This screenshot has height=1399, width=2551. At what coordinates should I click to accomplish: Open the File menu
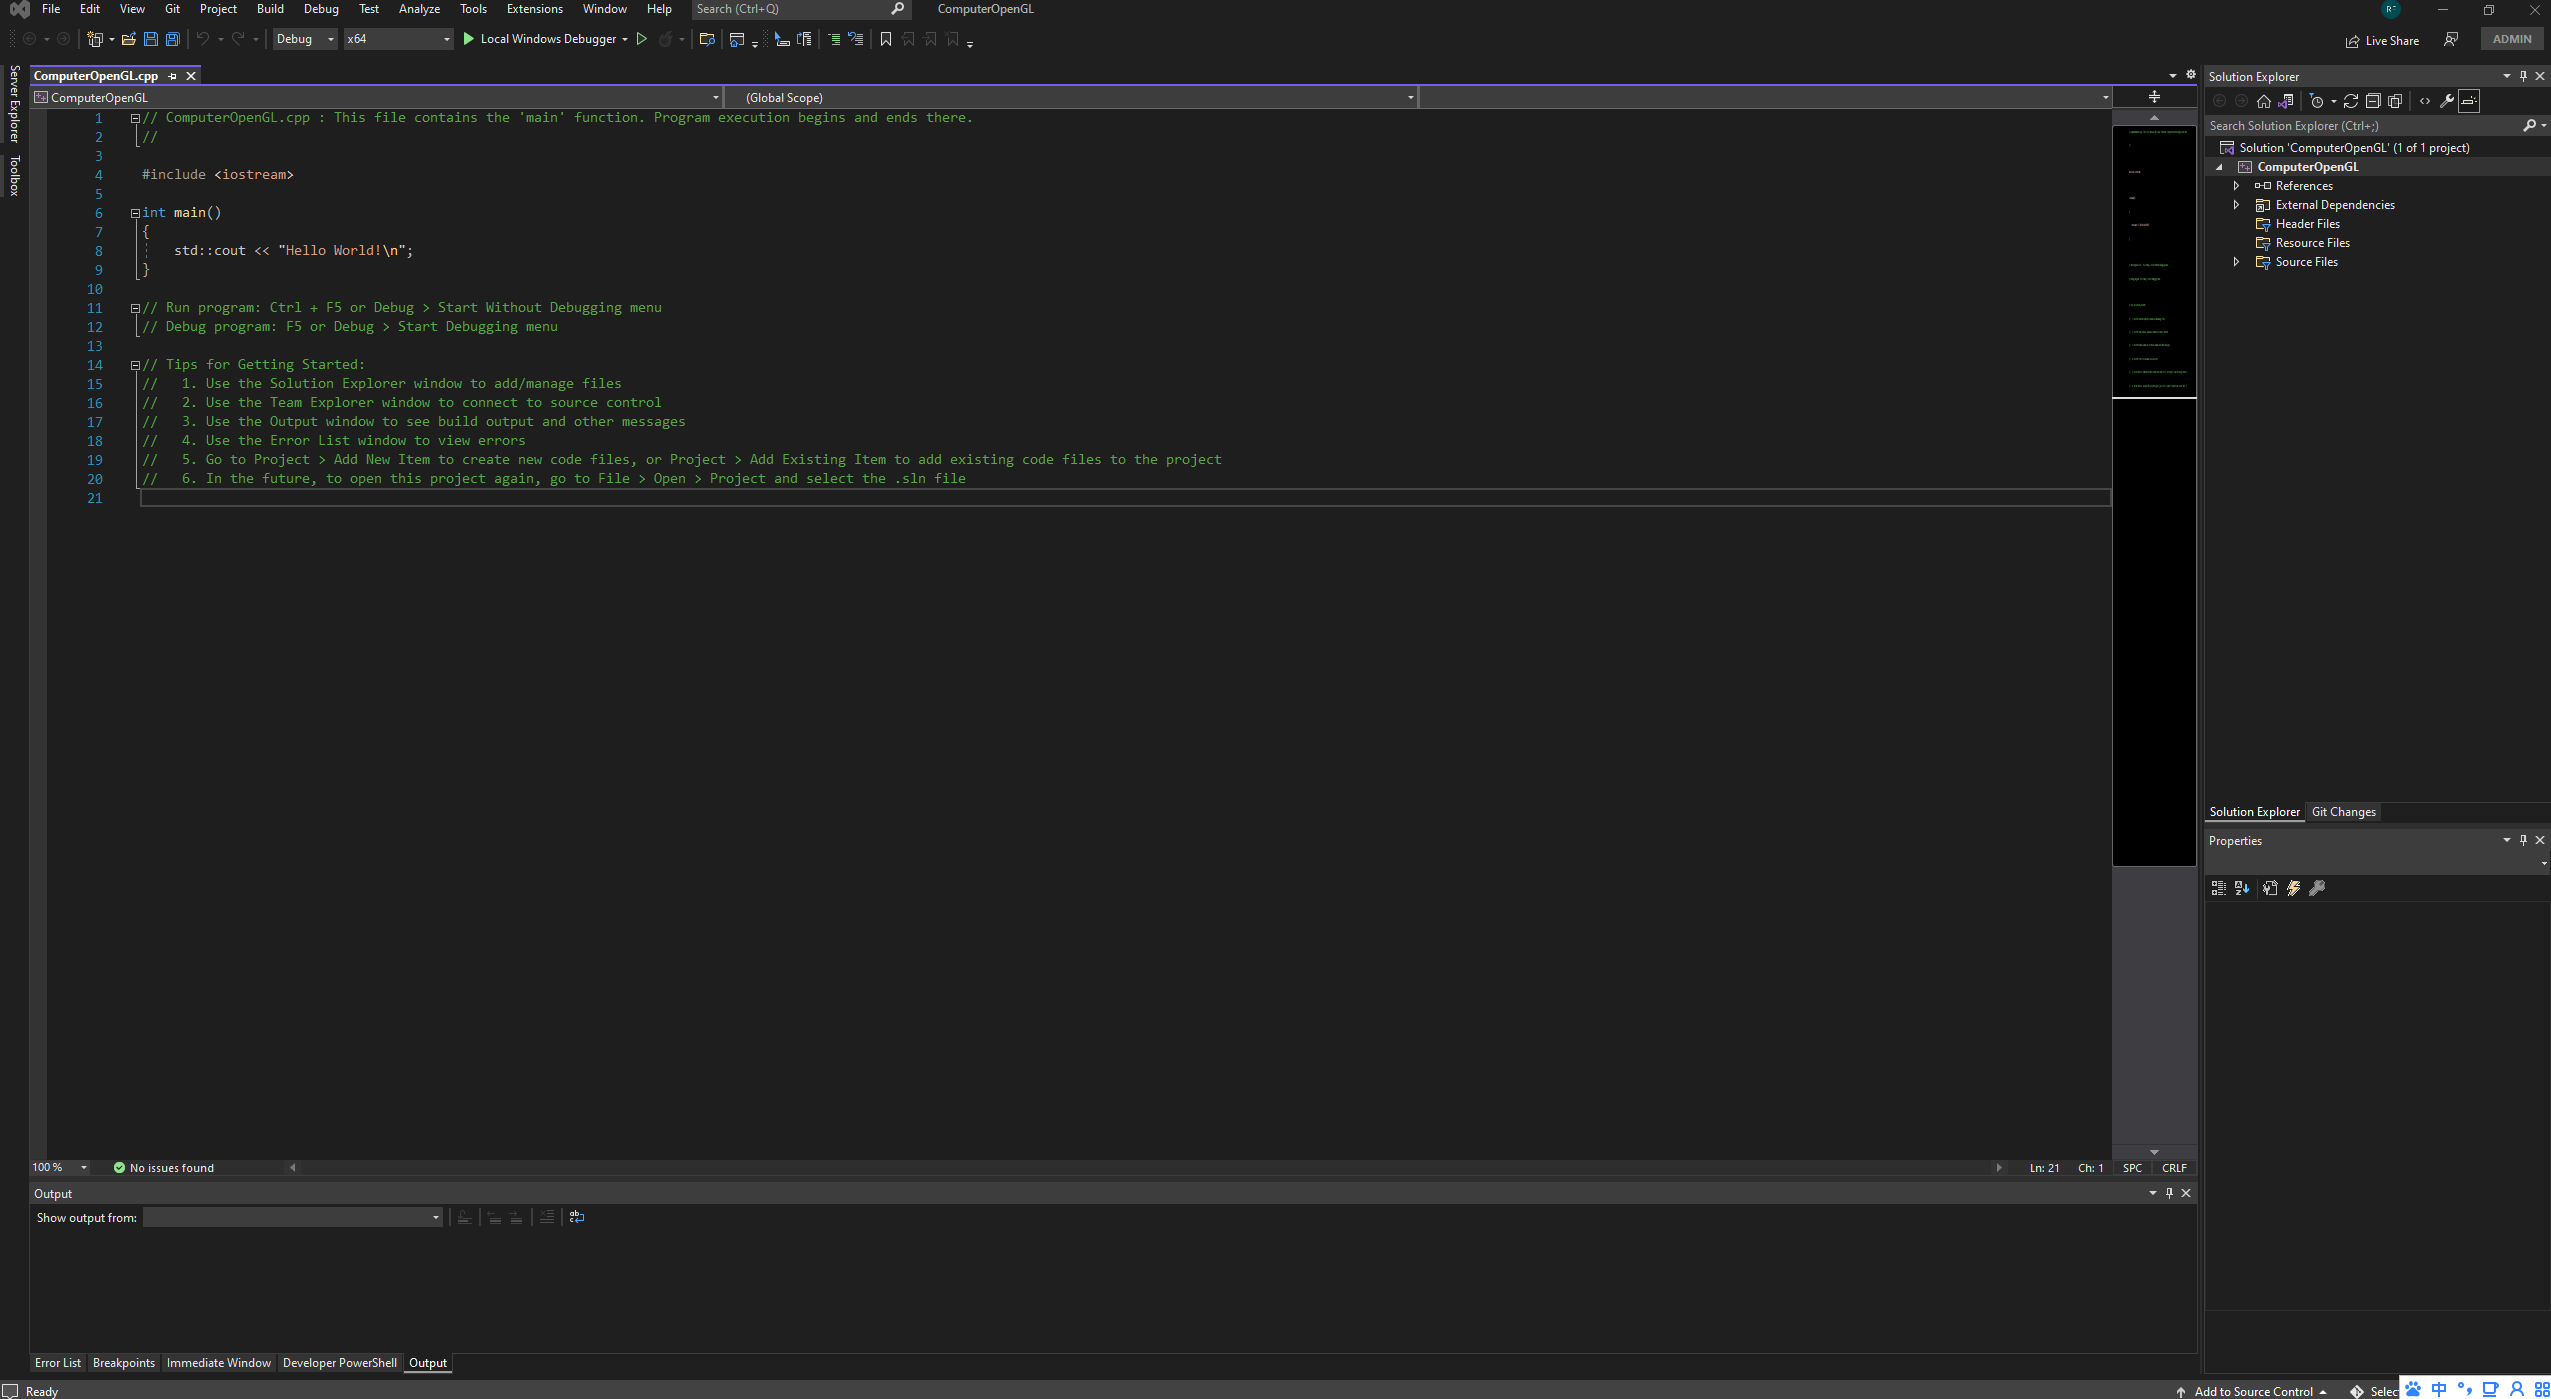click(51, 9)
